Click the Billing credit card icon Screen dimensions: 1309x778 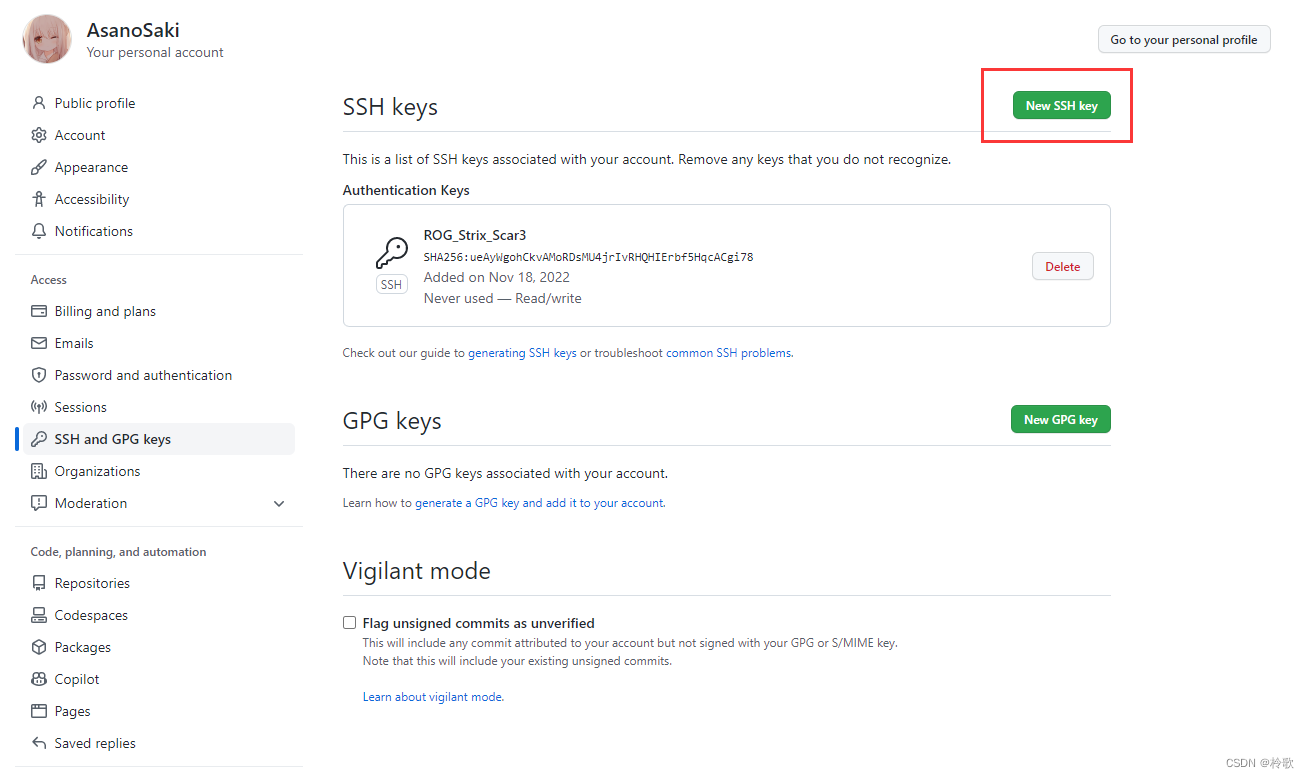point(39,311)
